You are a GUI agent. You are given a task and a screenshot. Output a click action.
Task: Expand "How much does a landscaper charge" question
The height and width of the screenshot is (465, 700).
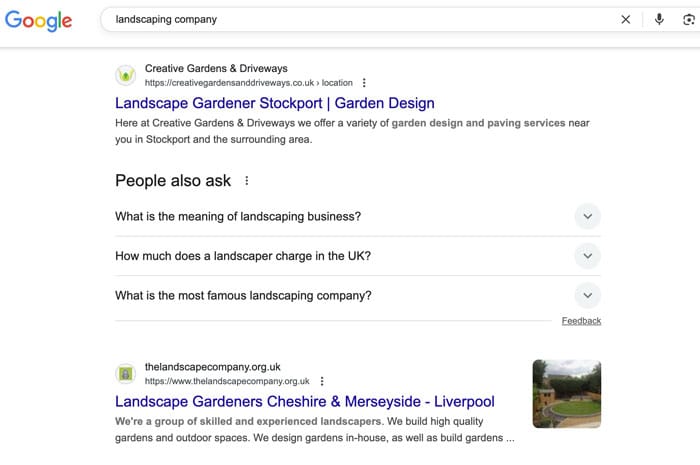358,256
